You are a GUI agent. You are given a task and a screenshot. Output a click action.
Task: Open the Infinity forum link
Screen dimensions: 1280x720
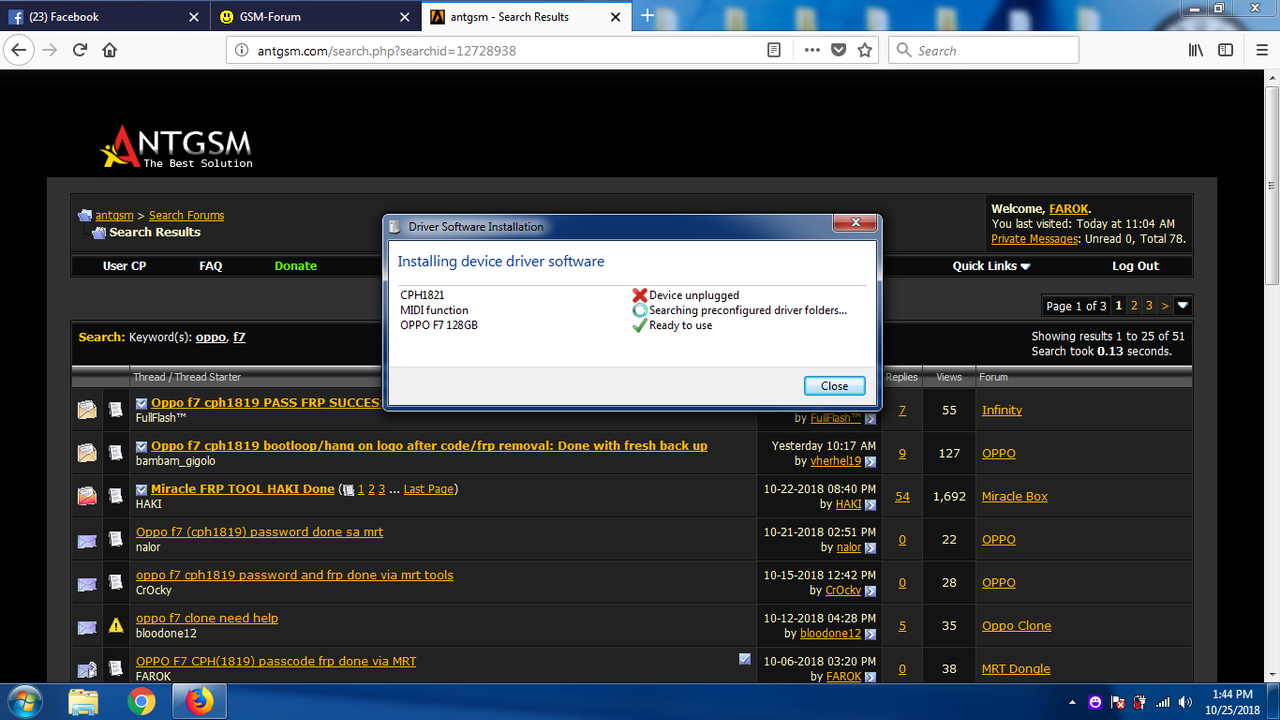(1002, 410)
